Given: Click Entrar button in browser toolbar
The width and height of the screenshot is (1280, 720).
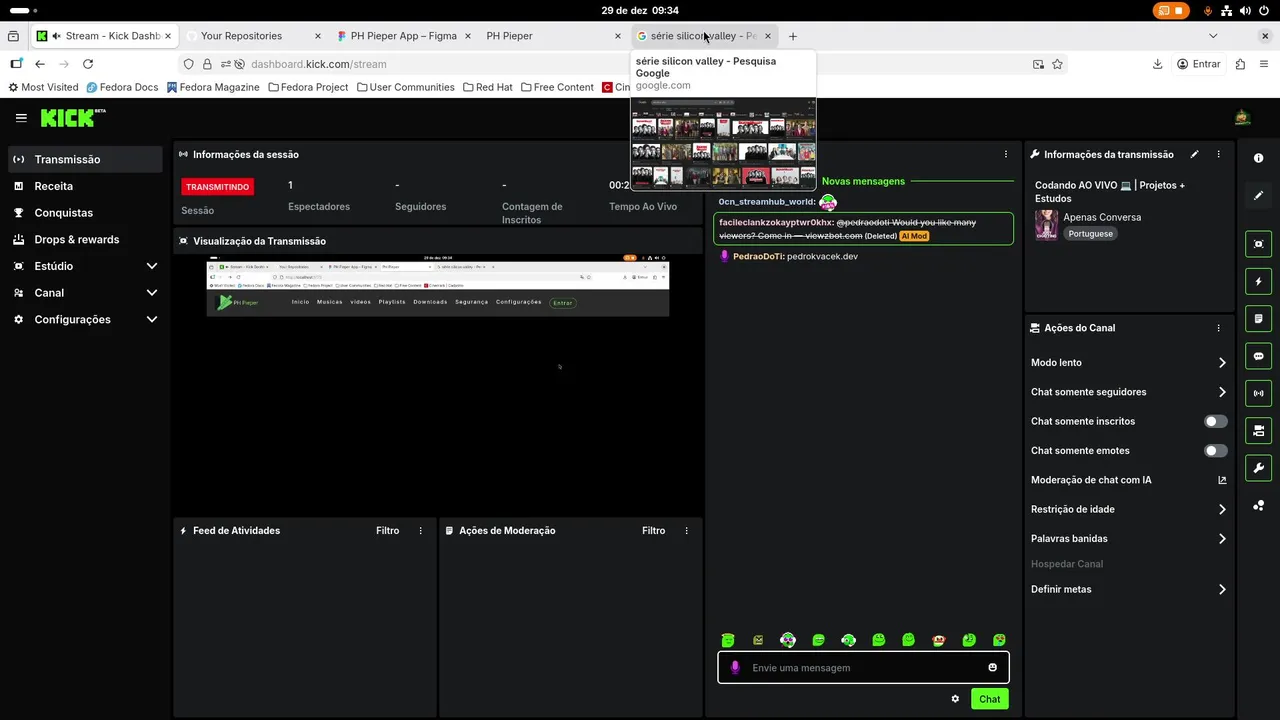Looking at the screenshot, I should [1198, 64].
